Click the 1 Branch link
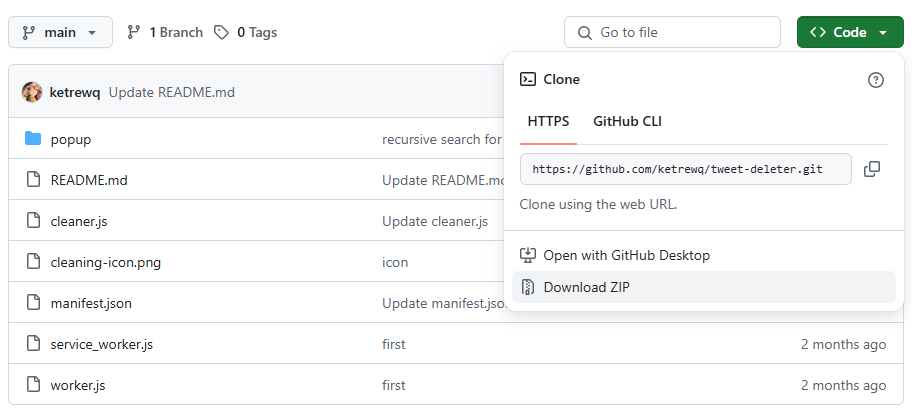The width and height of the screenshot is (912, 417). [x=176, y=33]
